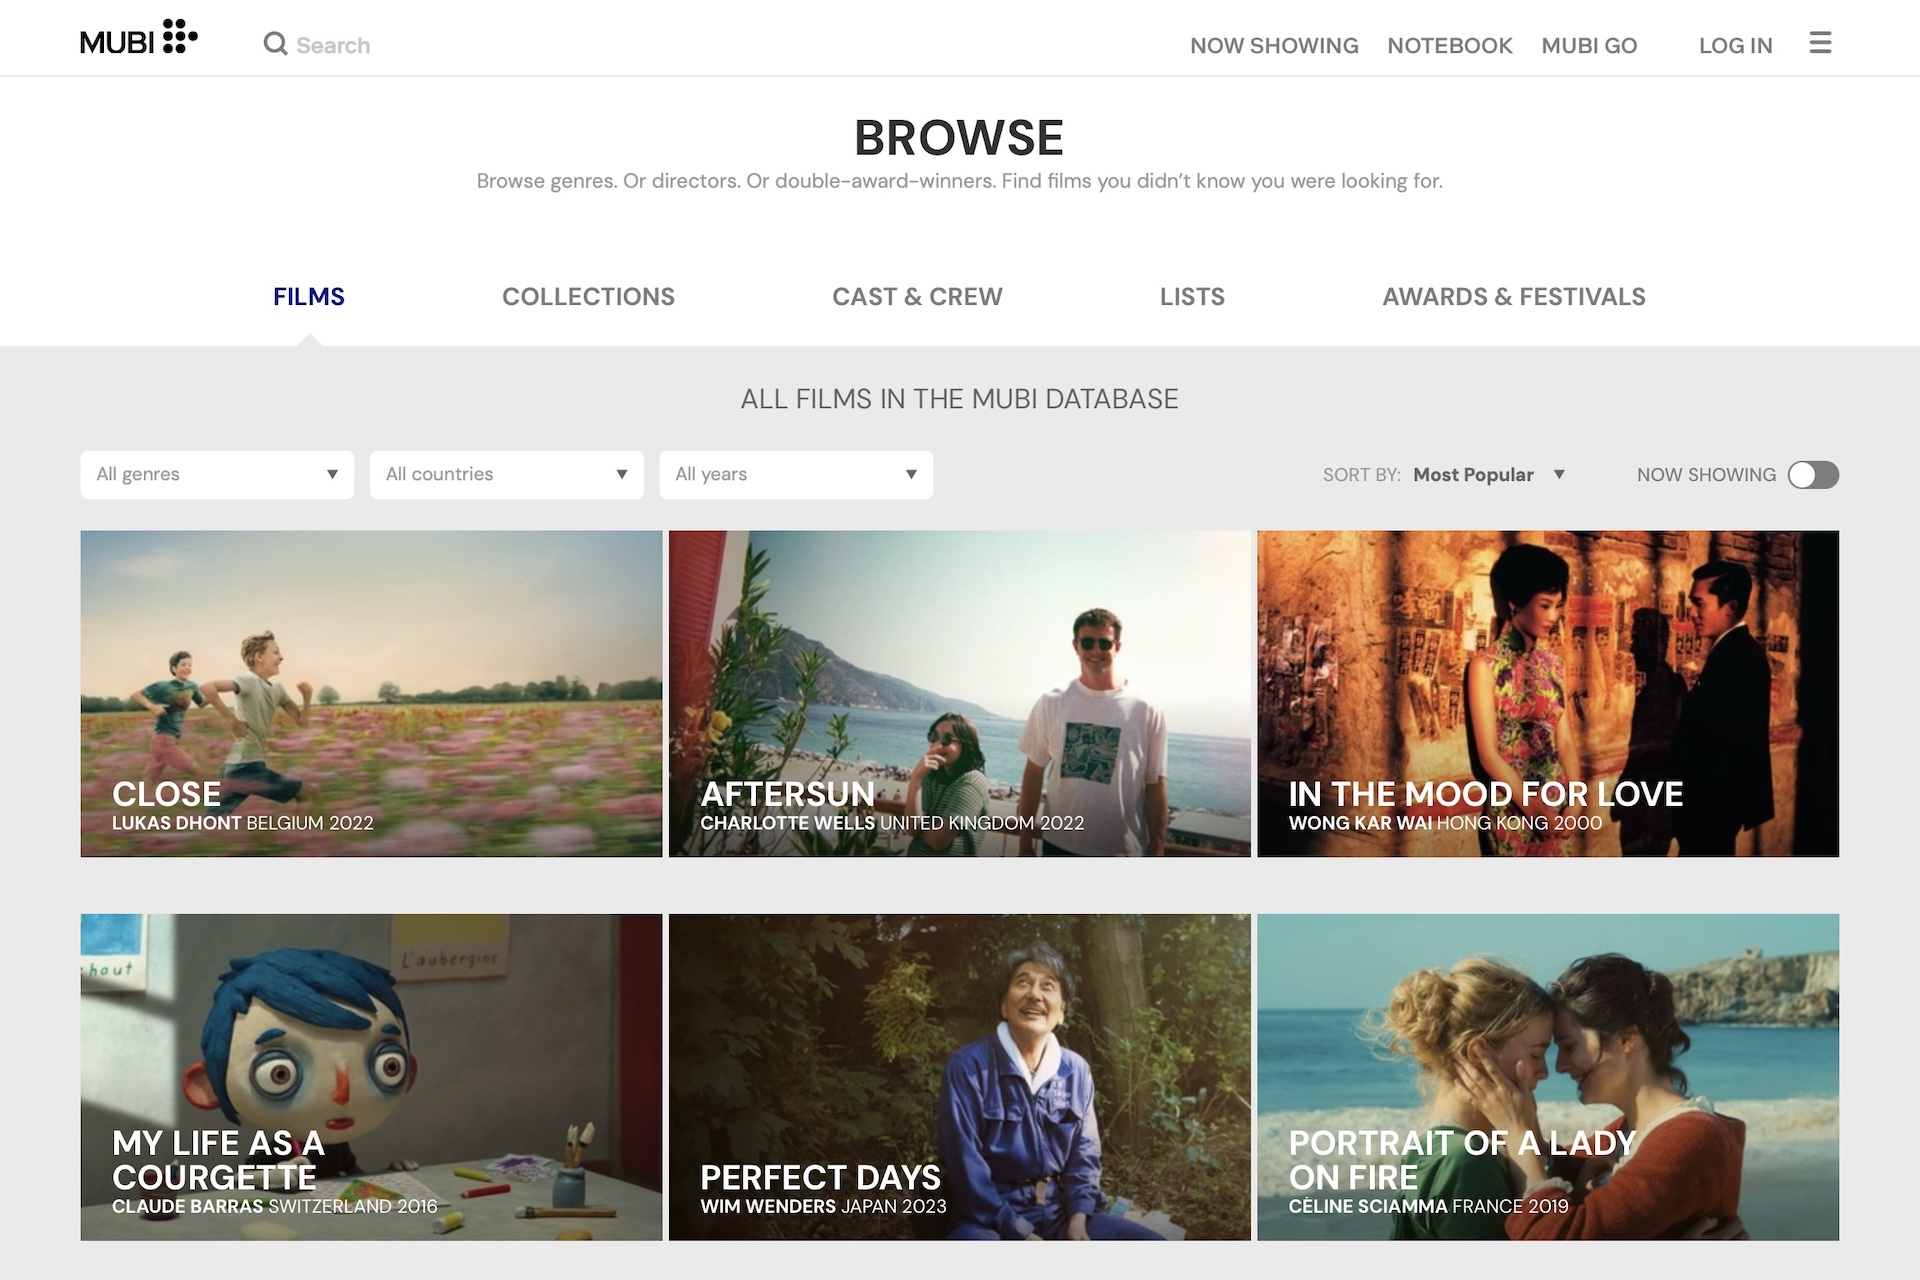Viewport: 1920px width, 1280px height.
Task: Click the MUBI GO navigation icon
Action: click(x=1590, y=44)
